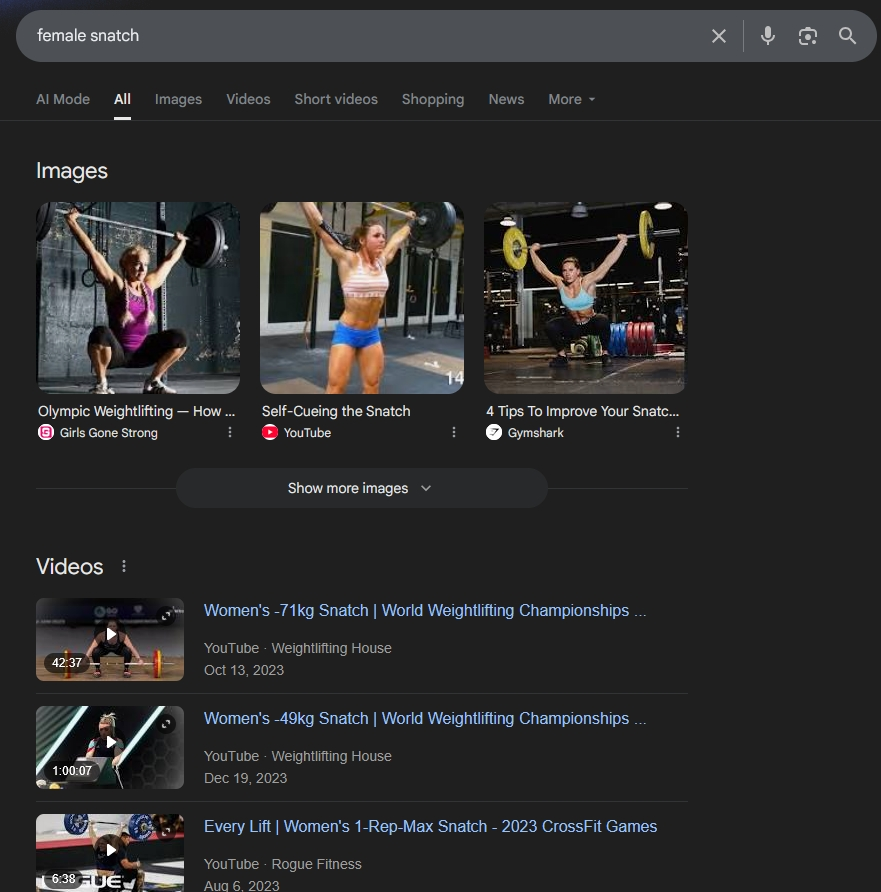
Task: Open the Shopping tab
Action: [433, 99]
